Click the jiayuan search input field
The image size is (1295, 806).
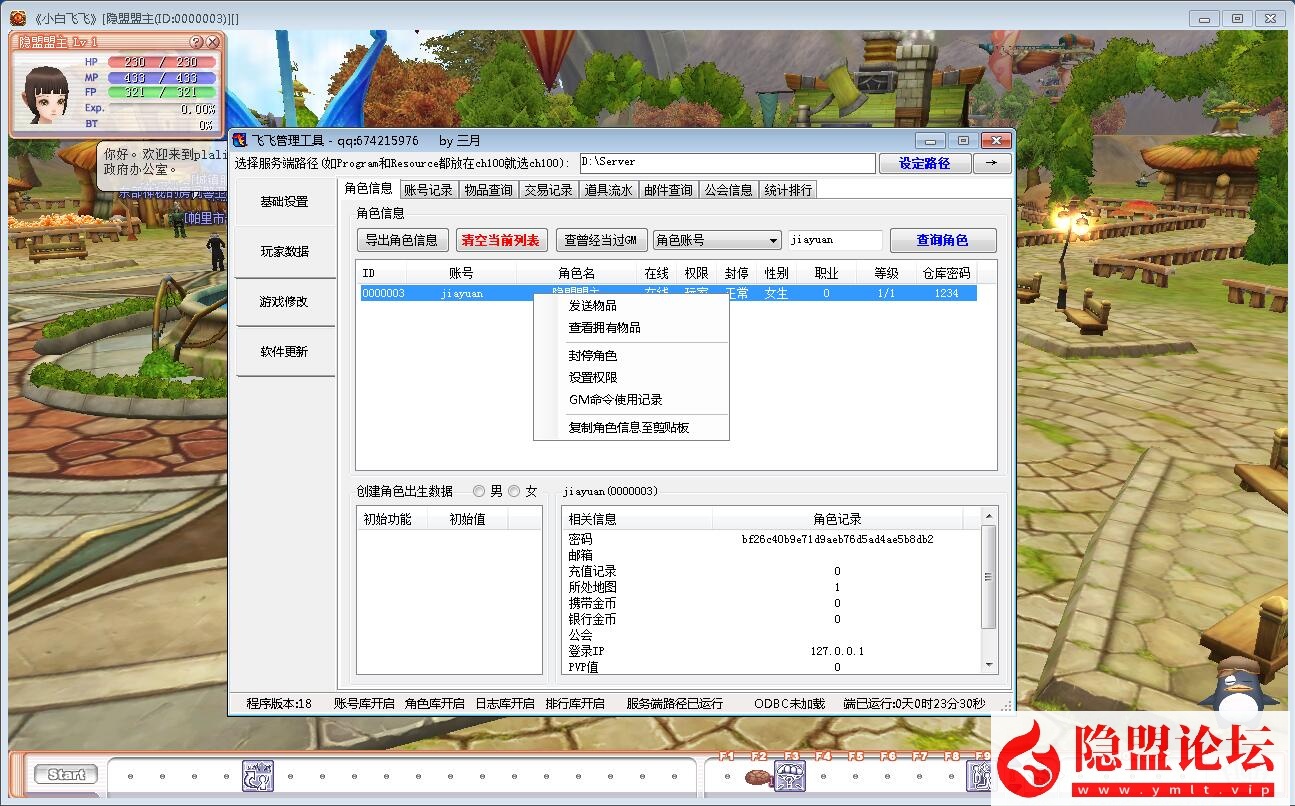pyautogui.click(x=834, y=240)
